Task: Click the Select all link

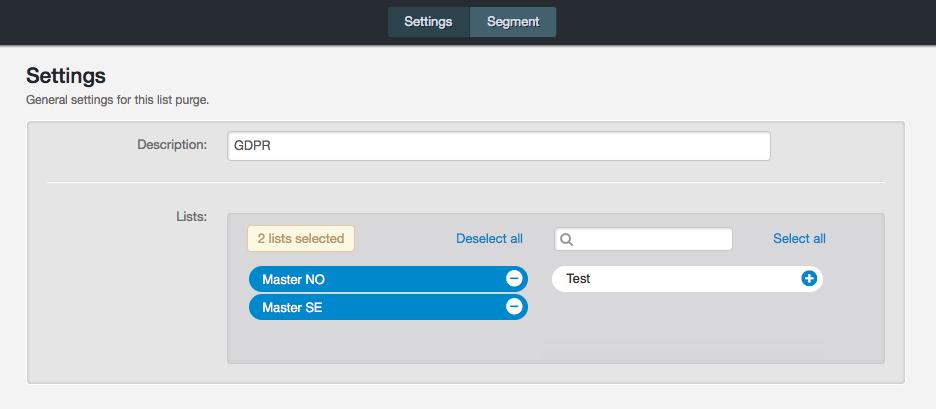Action: pyautogui.click(x=799, y=238)
